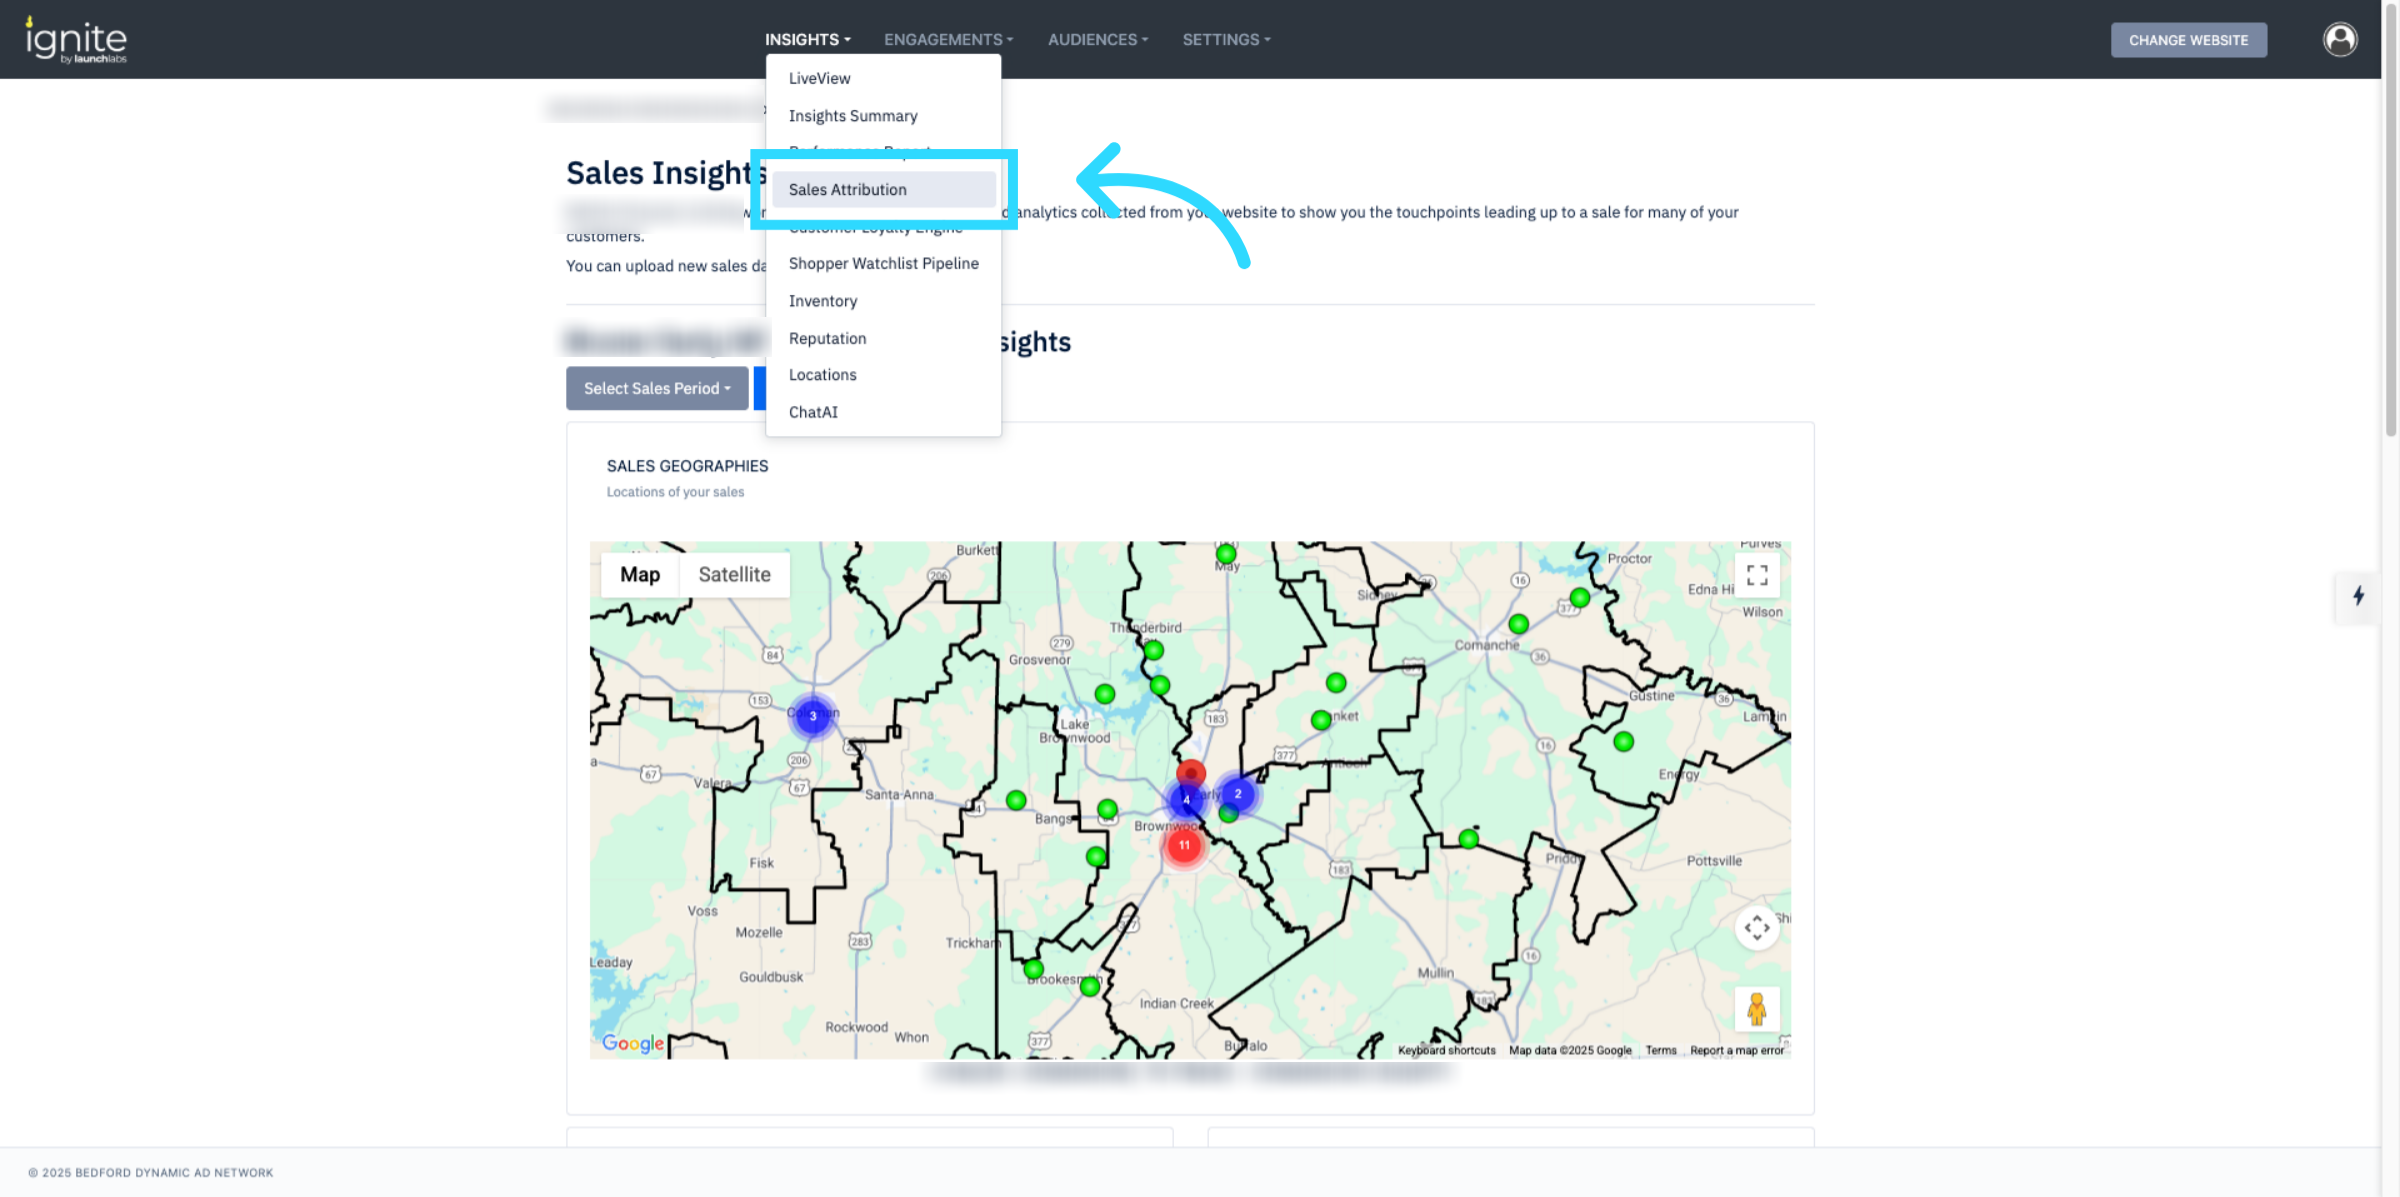
Task: Open the Report a map error link
Action: click(x=1736, y=1050)
